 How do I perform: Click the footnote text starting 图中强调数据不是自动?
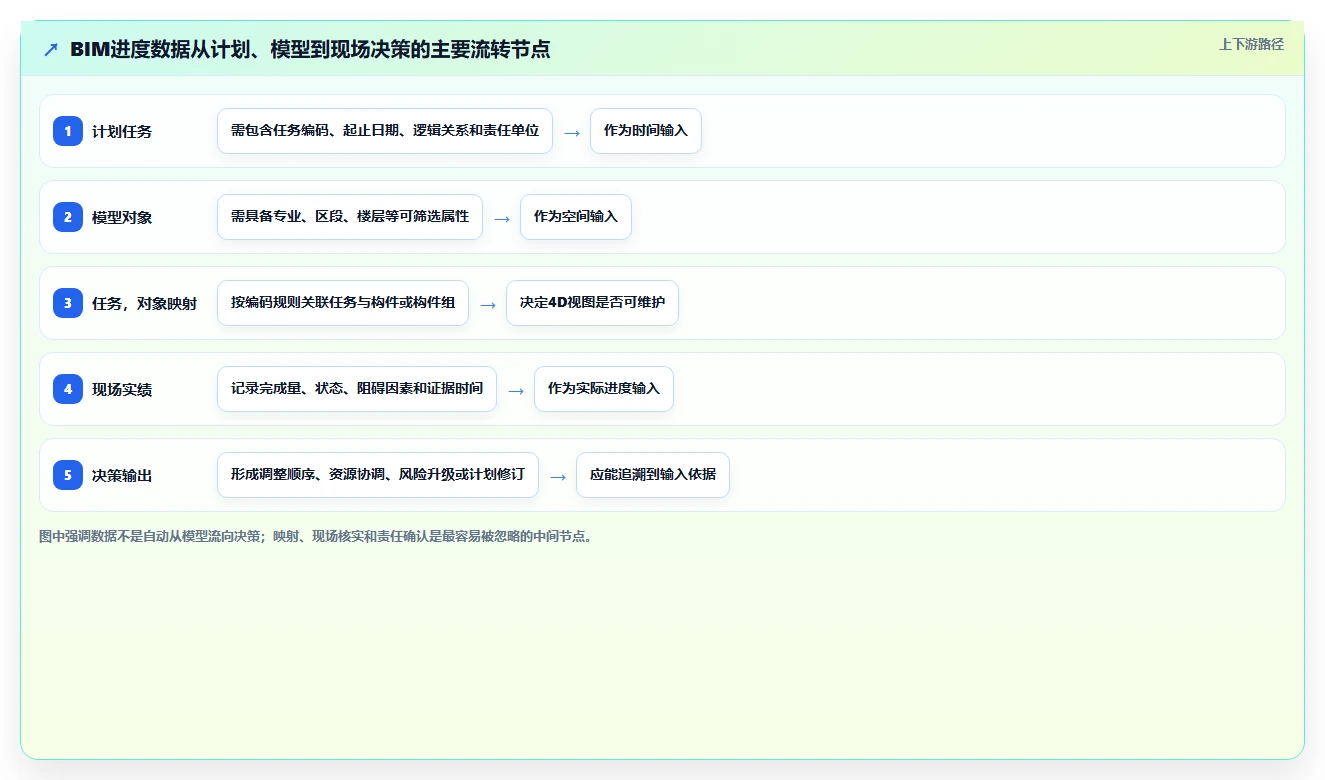pyautogui.click(x=318, y=536)
